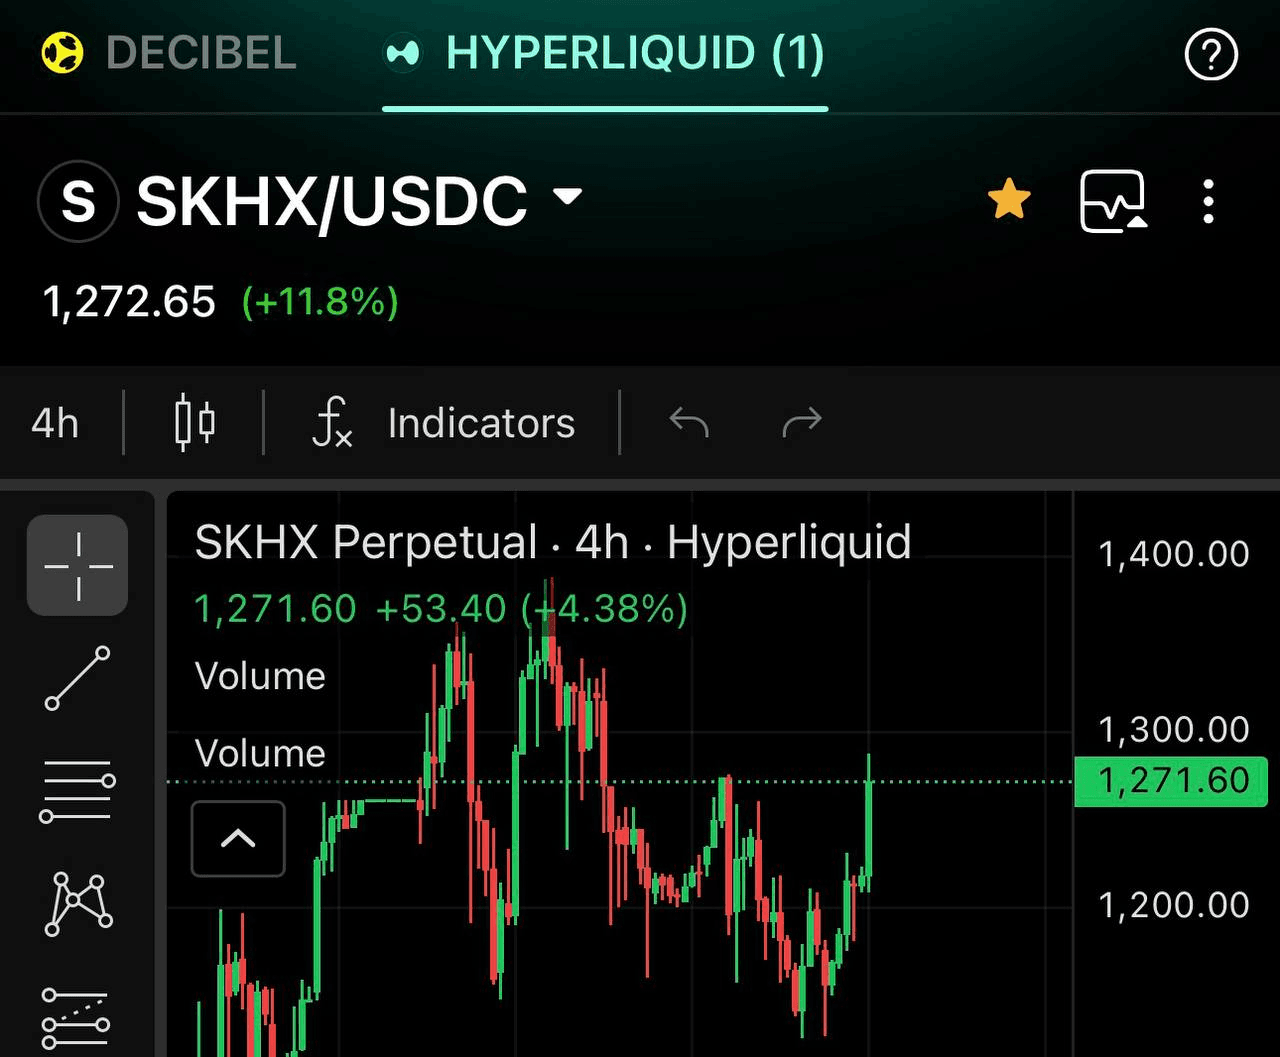Open the help question mark icon

tap(1211, 54)
